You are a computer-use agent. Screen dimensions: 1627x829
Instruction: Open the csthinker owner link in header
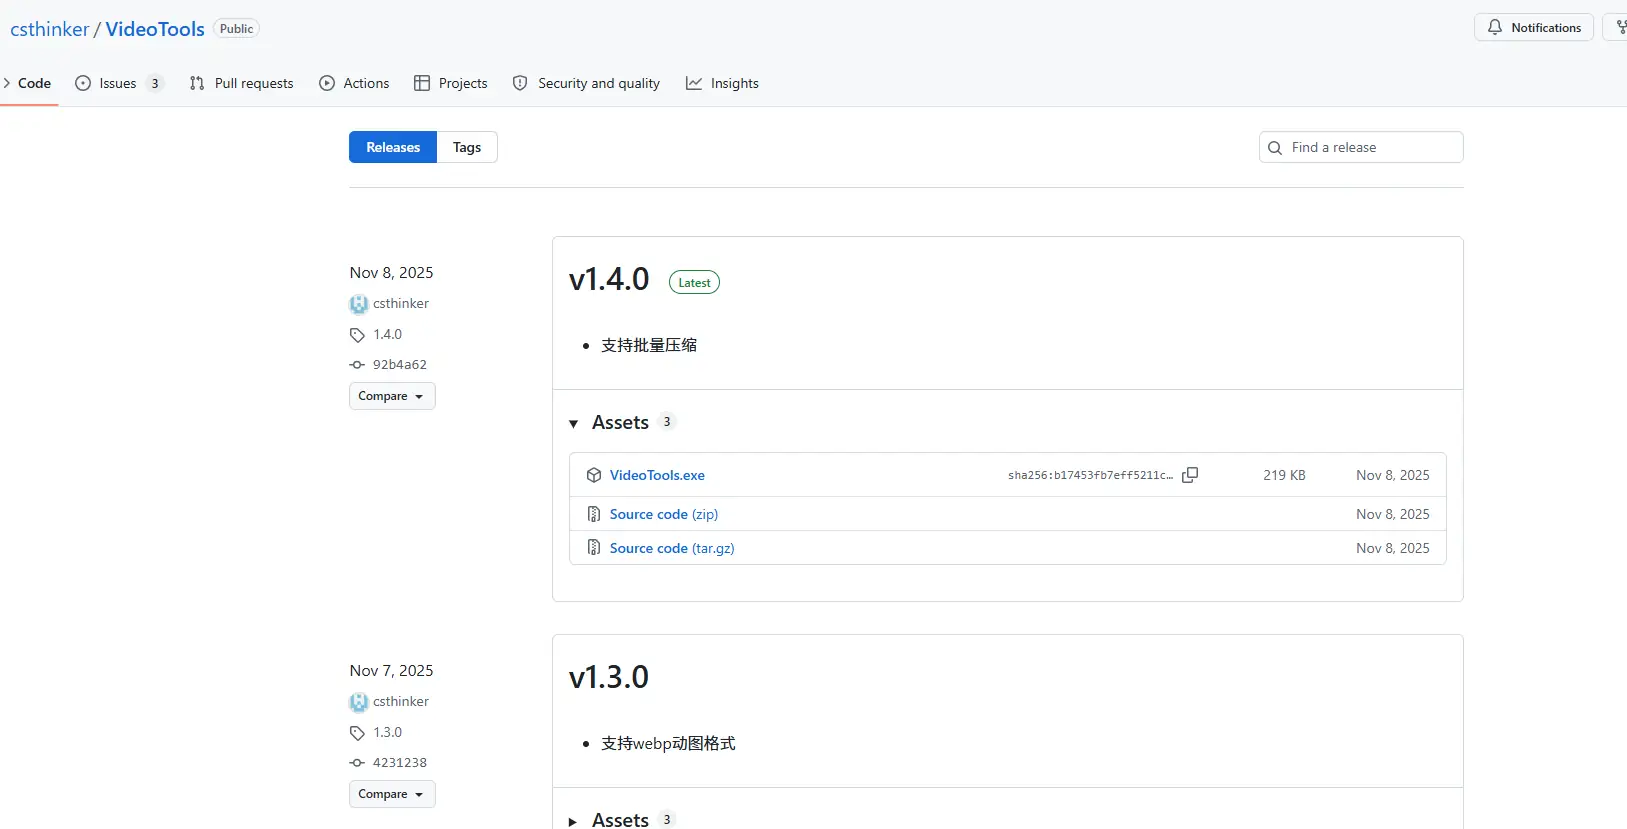tap(50, 29)
